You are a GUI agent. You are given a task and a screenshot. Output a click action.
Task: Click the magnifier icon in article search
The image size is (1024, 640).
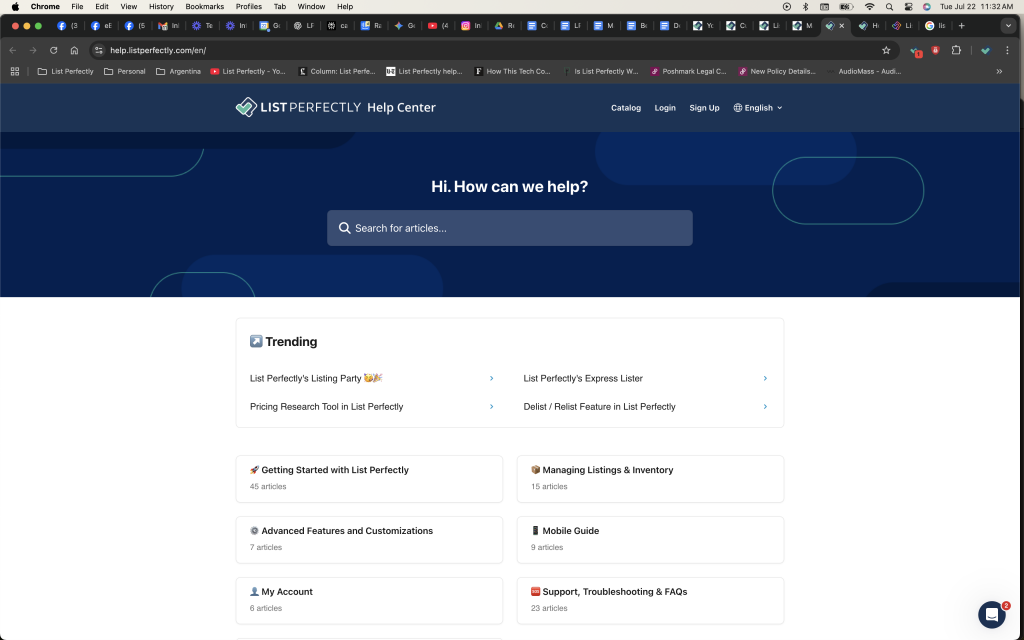[x=344, y=228]
